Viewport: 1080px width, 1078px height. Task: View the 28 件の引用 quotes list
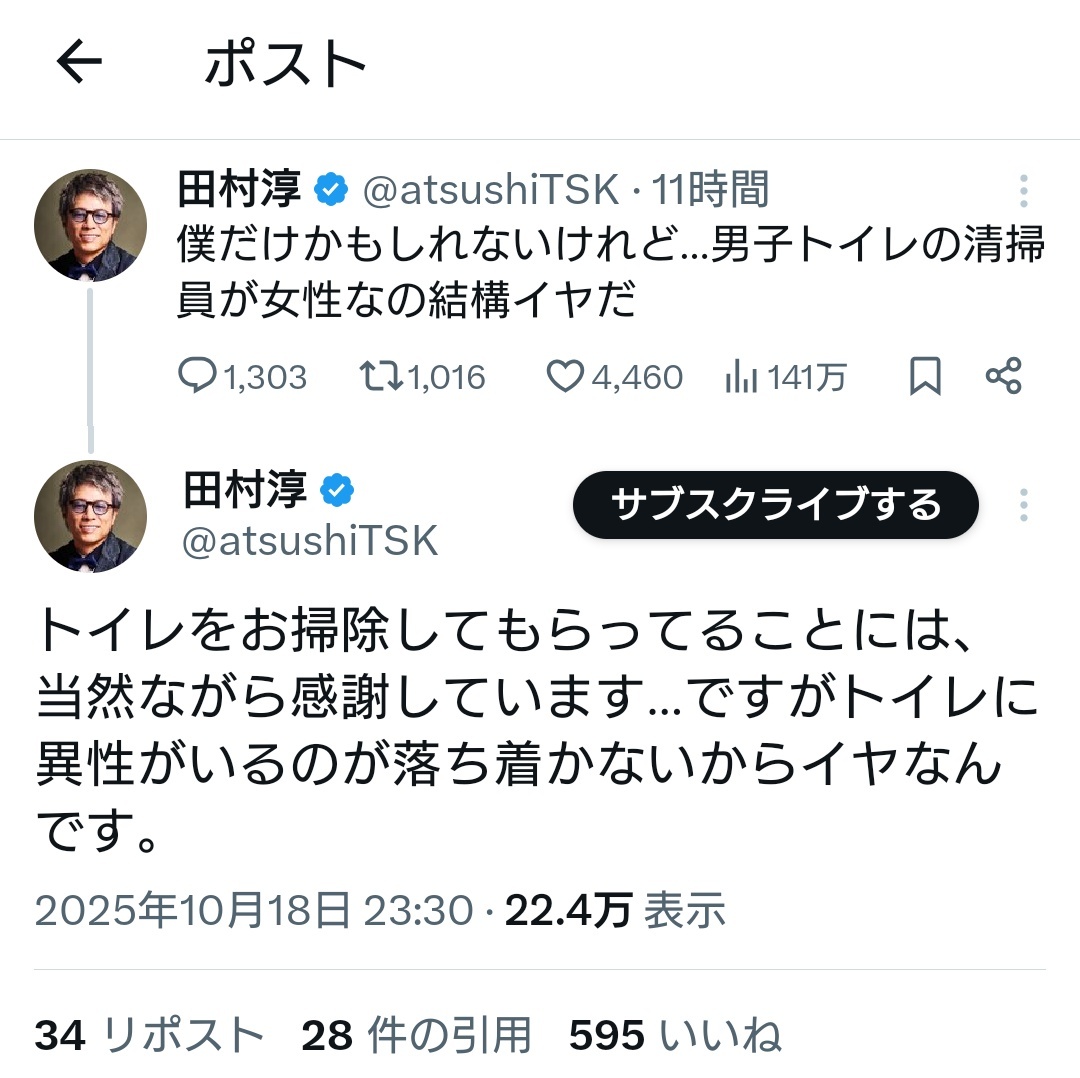[416, 1036]
